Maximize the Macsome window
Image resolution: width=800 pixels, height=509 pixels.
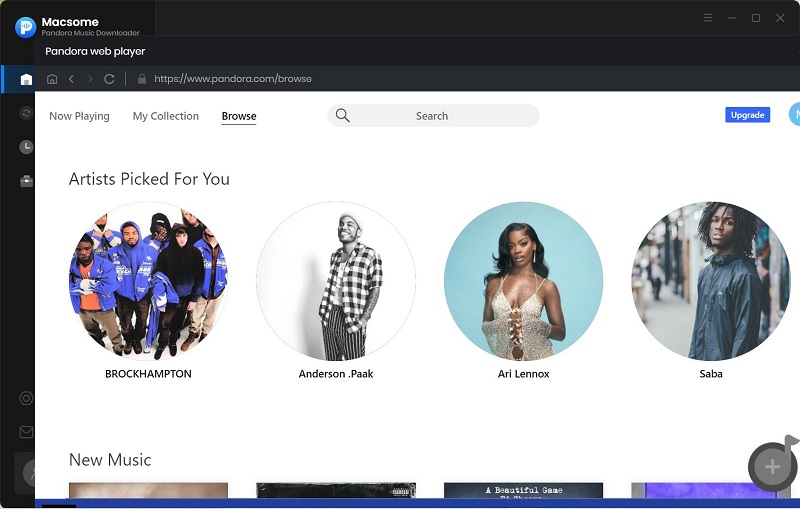pos(756,18)
